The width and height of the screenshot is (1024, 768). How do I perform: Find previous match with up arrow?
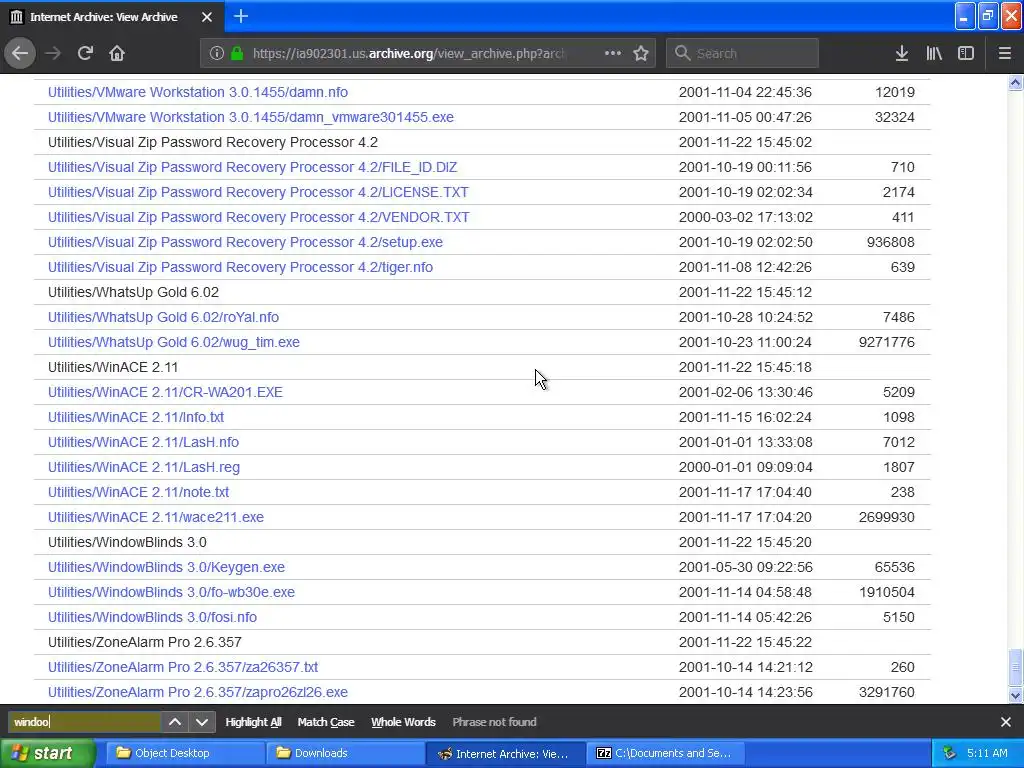pyautogui.click(x=175, y=722)
